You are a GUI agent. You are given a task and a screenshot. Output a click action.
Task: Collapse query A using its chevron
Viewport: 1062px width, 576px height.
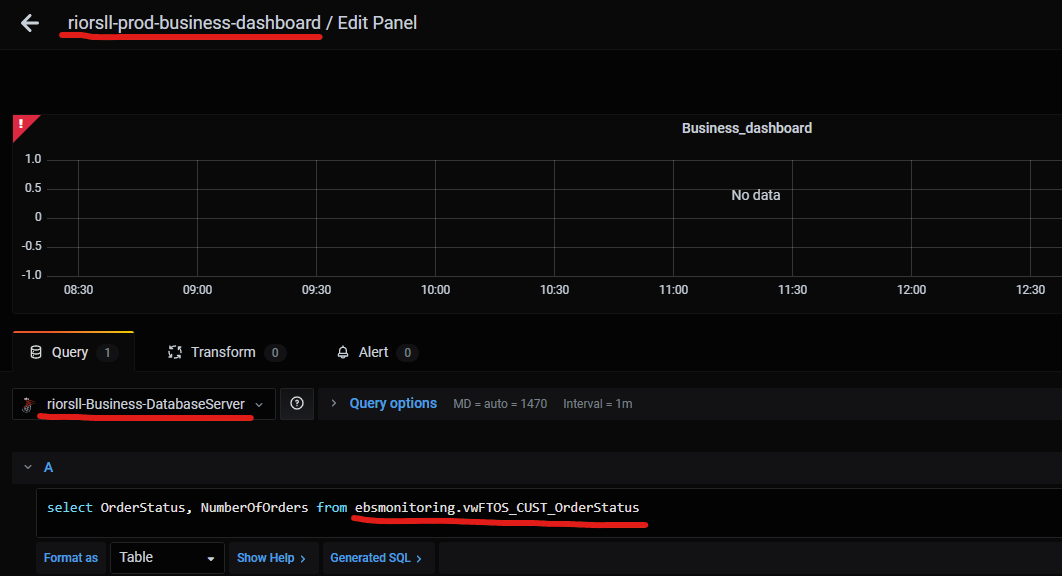(x=27, y=468)
